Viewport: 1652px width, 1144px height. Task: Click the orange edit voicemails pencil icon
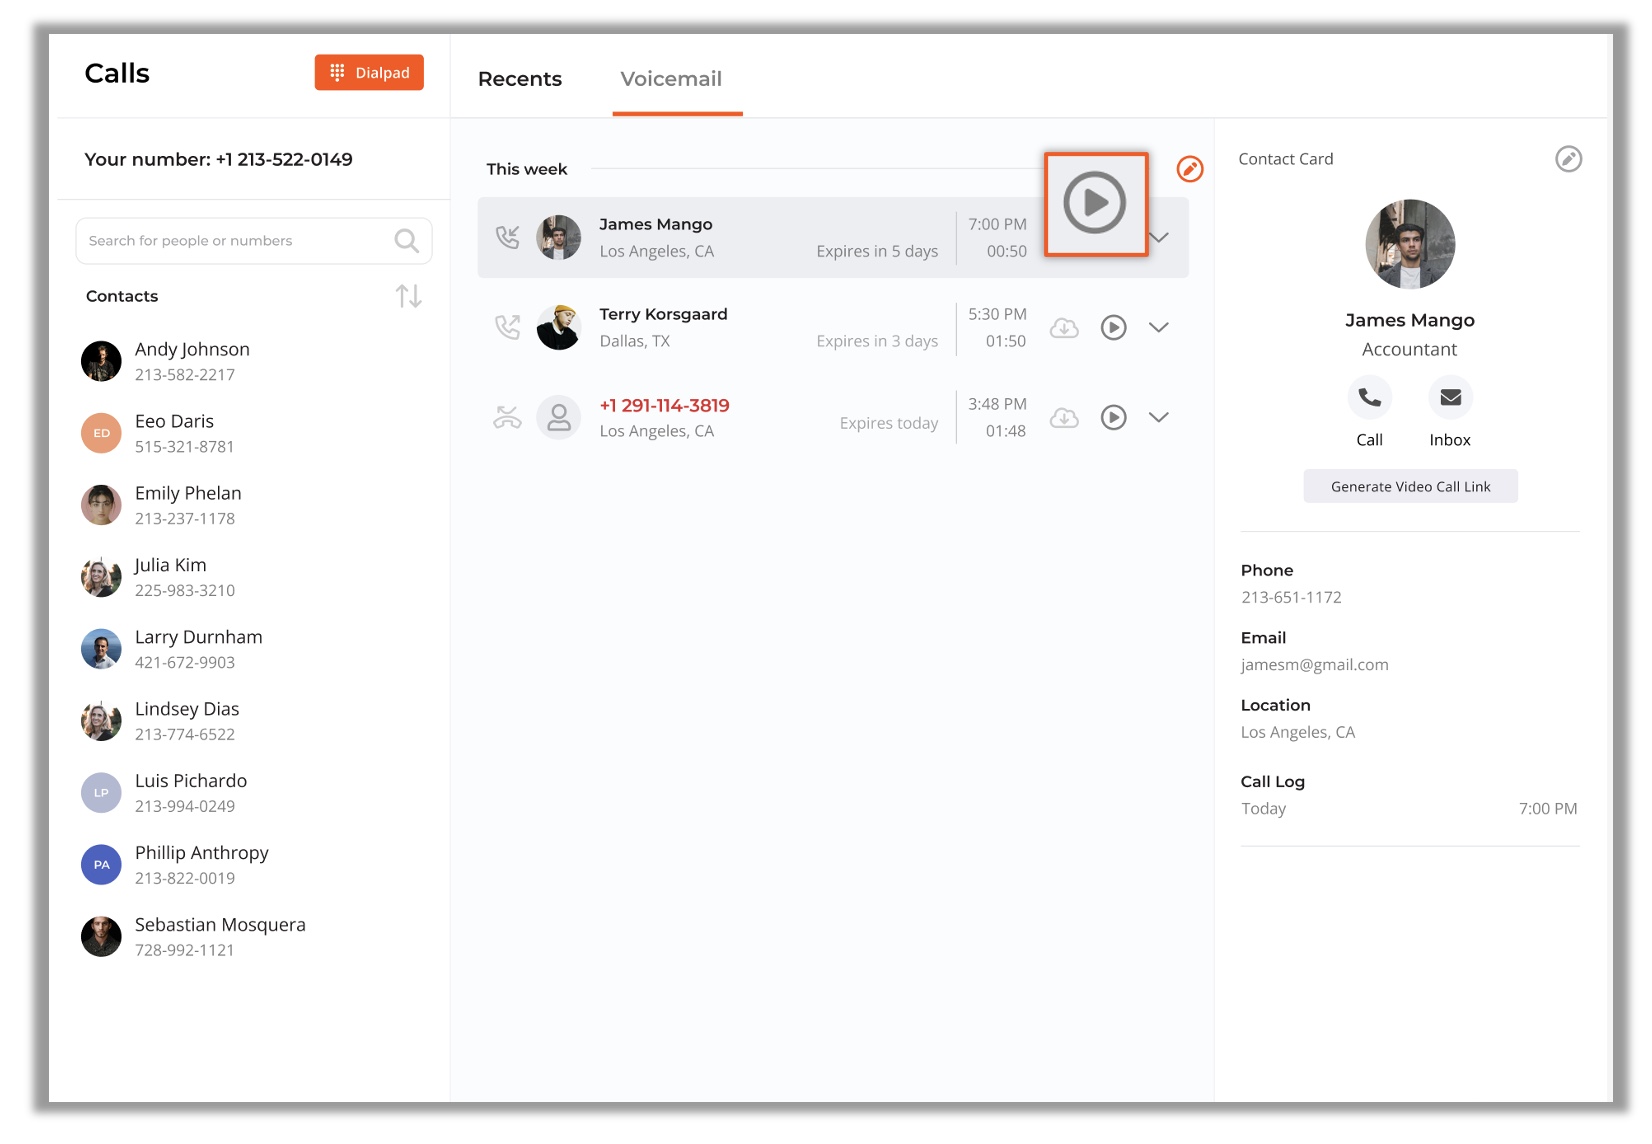1190,169
